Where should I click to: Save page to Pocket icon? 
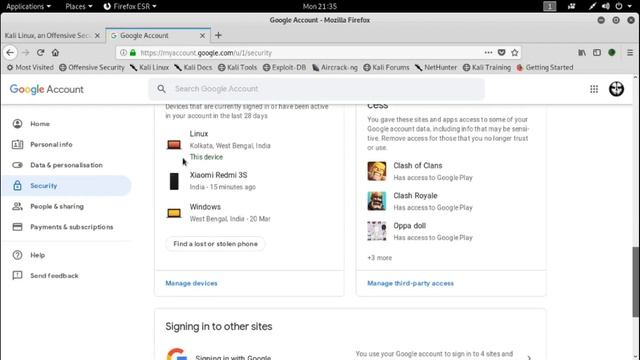[502, 53]
